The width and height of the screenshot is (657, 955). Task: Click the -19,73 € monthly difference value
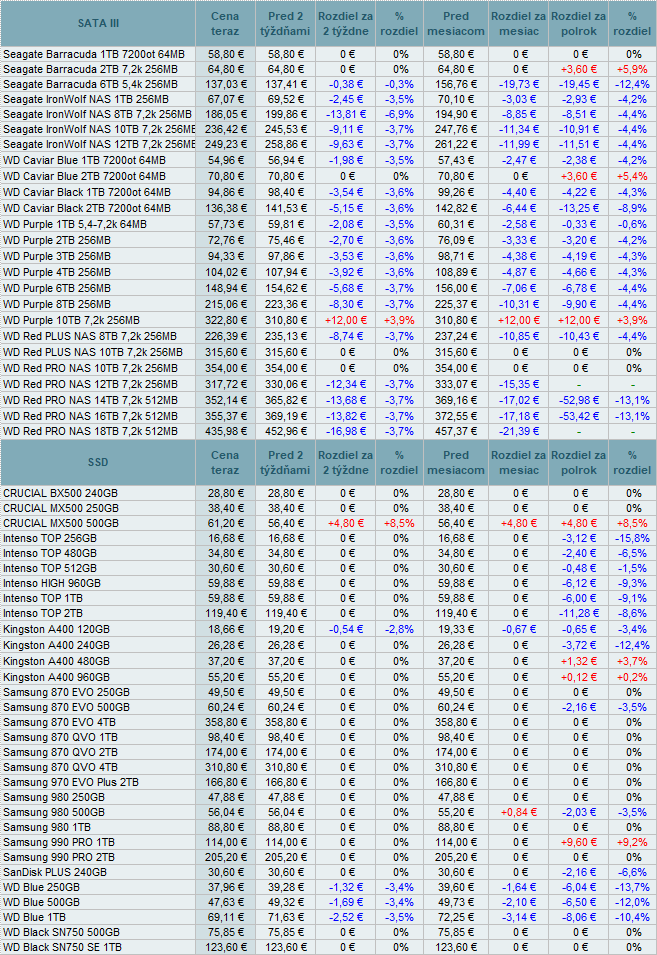519,84
